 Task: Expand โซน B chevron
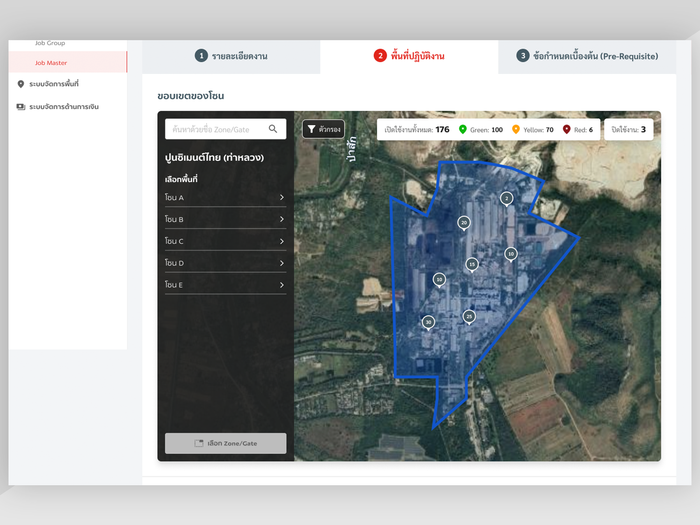pos(282,219)
